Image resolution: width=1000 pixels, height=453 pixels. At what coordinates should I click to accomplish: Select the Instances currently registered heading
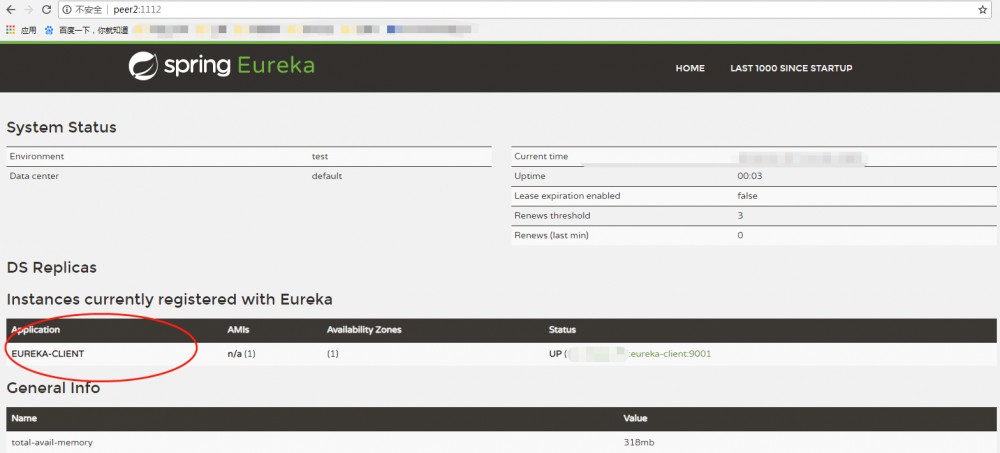pos(170,299)
